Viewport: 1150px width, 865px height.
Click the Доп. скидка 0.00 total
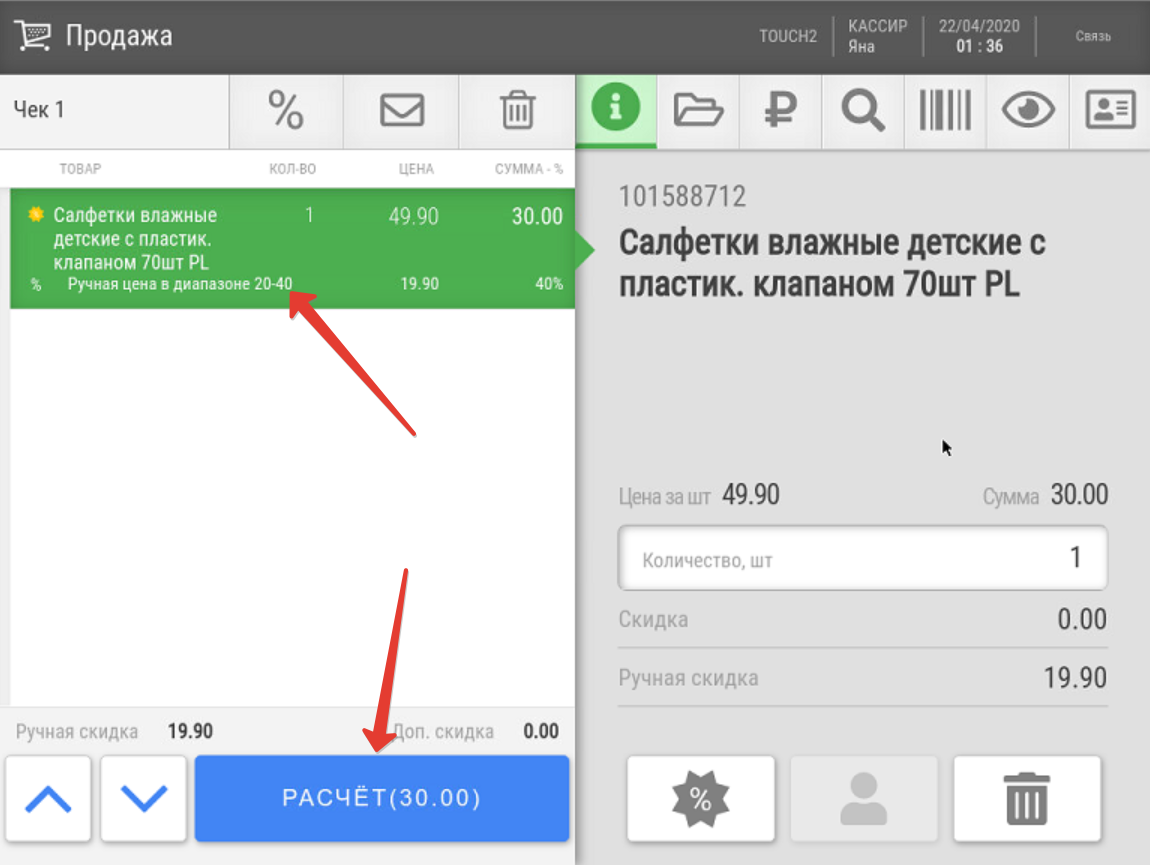pos(541,731)
